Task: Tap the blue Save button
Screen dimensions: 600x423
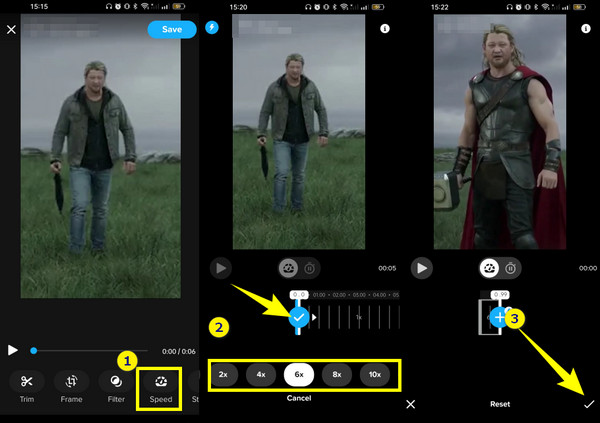Action: (x=172, y=29)
